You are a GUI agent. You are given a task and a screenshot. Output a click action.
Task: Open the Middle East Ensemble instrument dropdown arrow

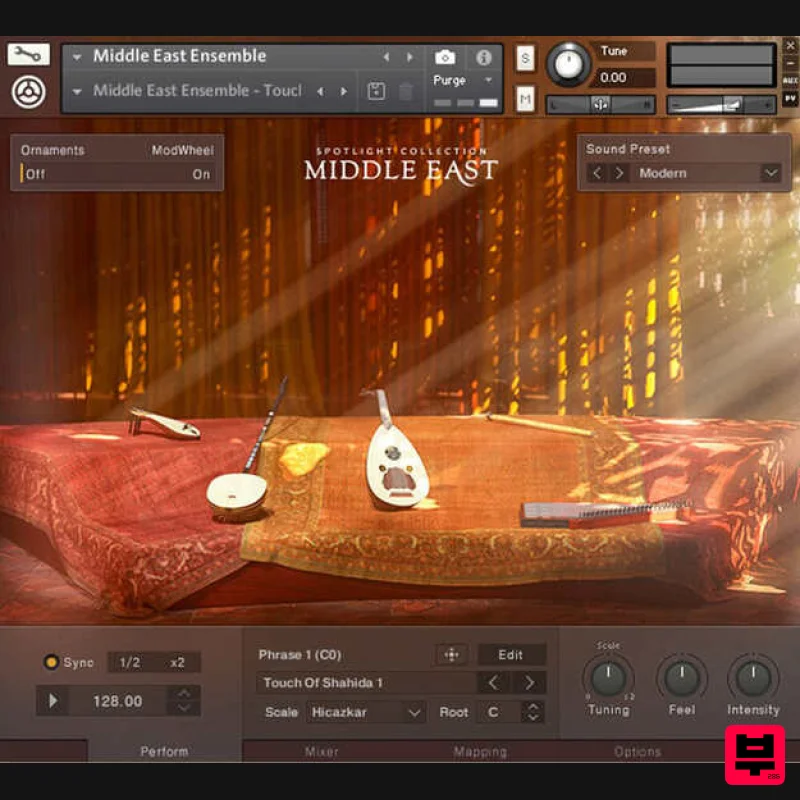[77, 57]
